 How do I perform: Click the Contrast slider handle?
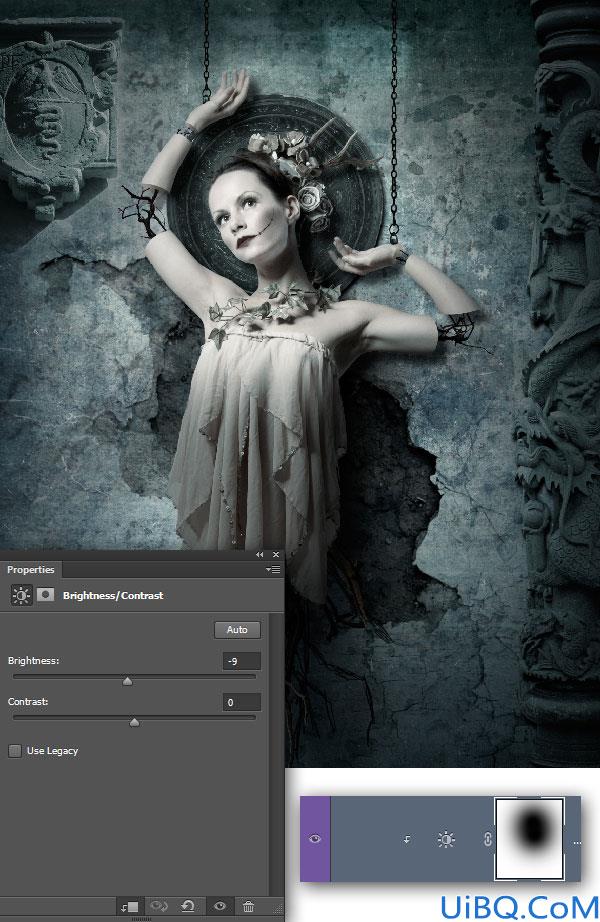[x=134, y=723]
